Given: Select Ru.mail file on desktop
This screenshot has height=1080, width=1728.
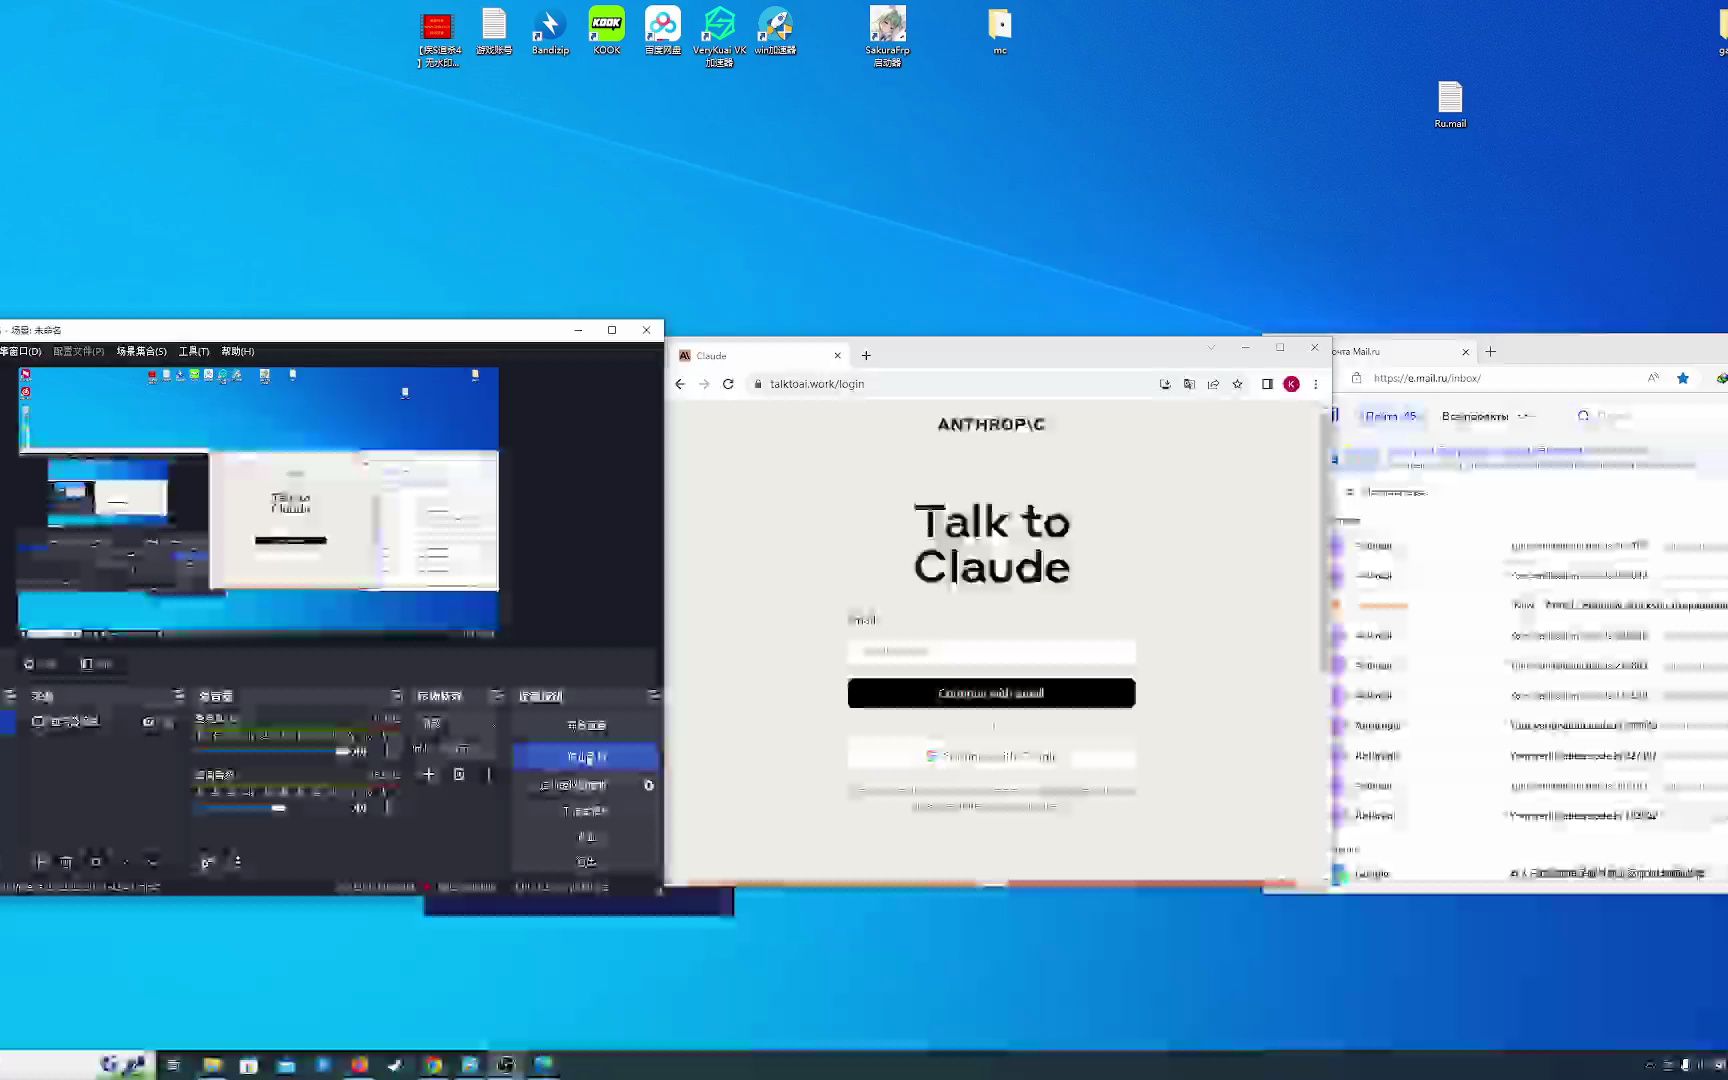Looking at the screenshot, I should click(x=1450, y=105).
